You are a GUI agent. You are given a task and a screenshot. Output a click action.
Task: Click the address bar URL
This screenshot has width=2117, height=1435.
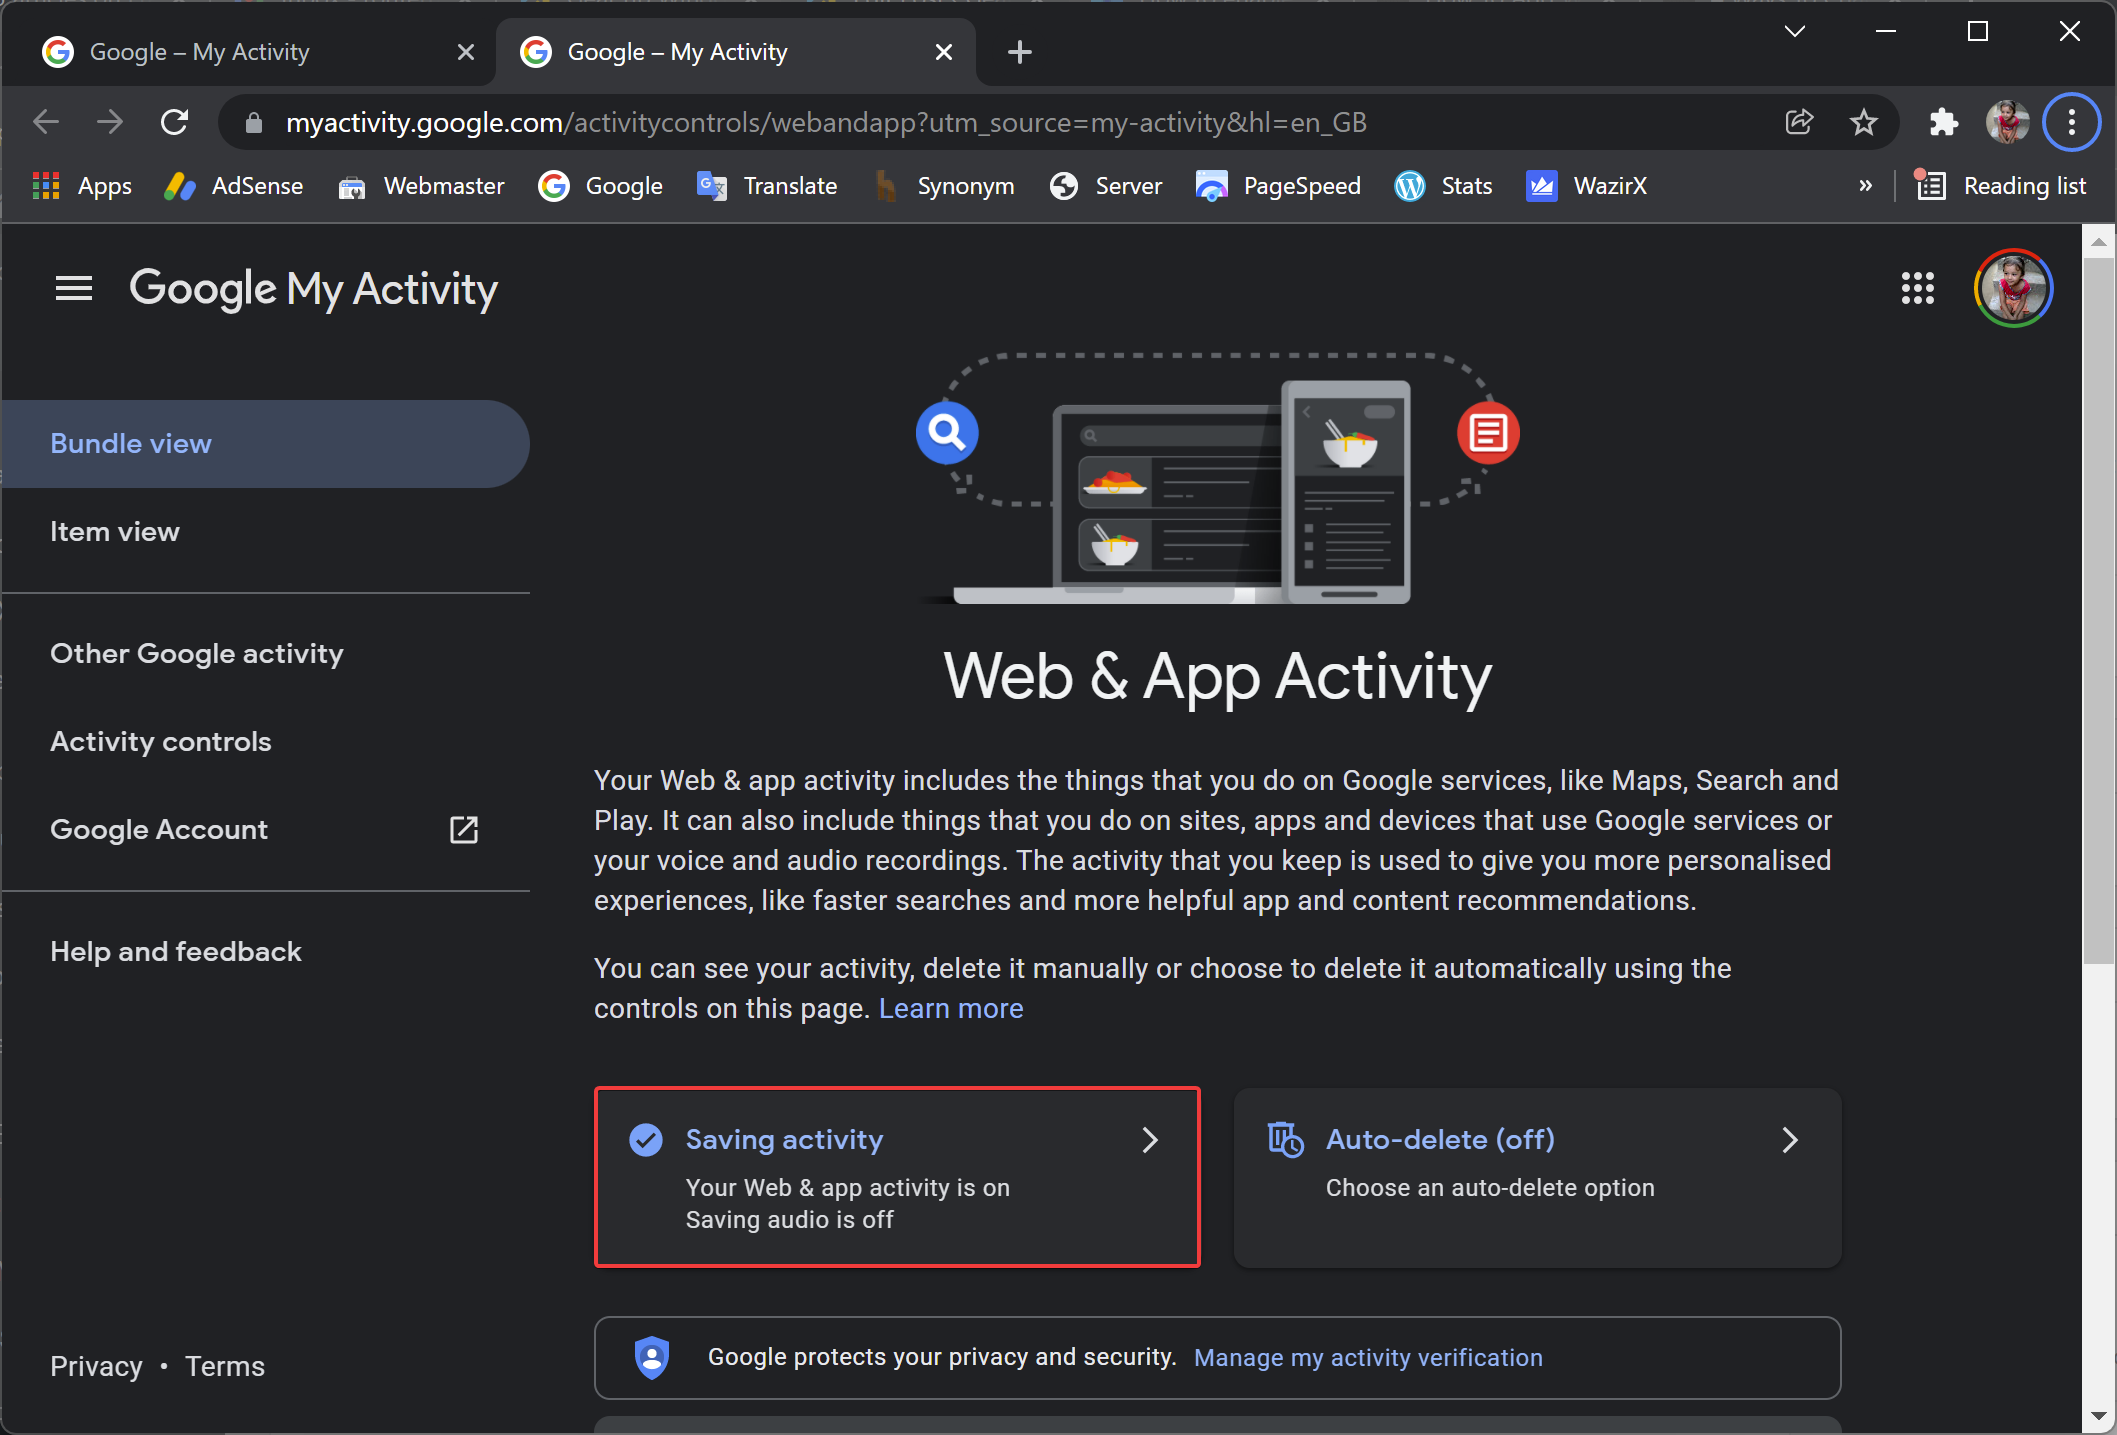826,122
